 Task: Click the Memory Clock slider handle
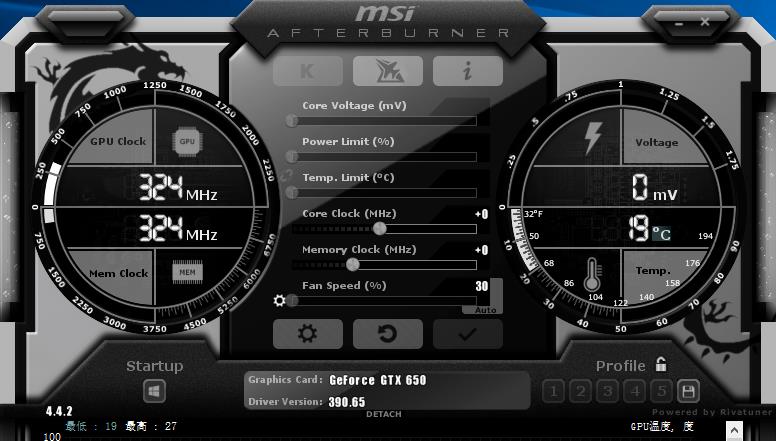352,265
